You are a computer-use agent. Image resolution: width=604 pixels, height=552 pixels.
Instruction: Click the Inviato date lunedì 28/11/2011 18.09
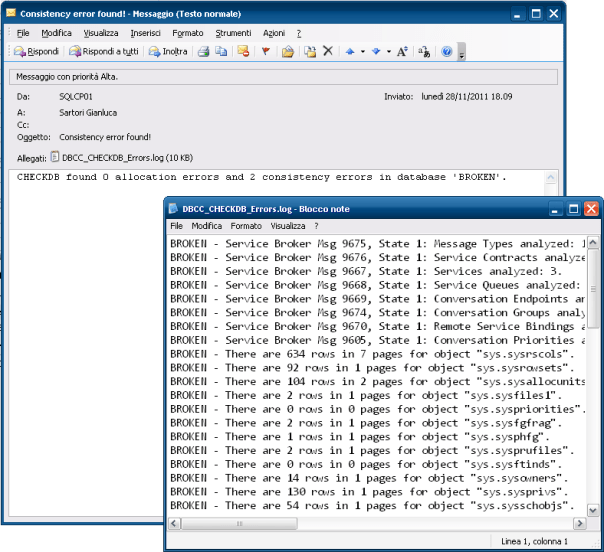466,96
